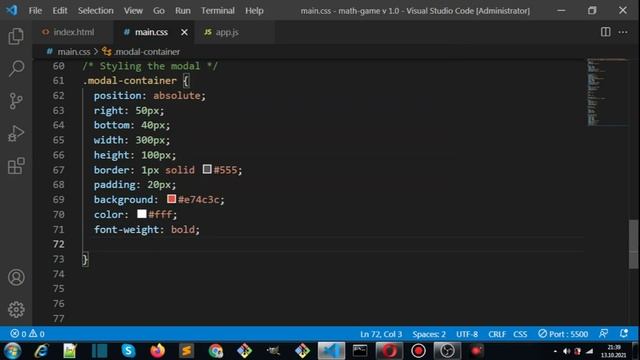Open OBS Studio from the taskbar

click(x=447, y=351)
